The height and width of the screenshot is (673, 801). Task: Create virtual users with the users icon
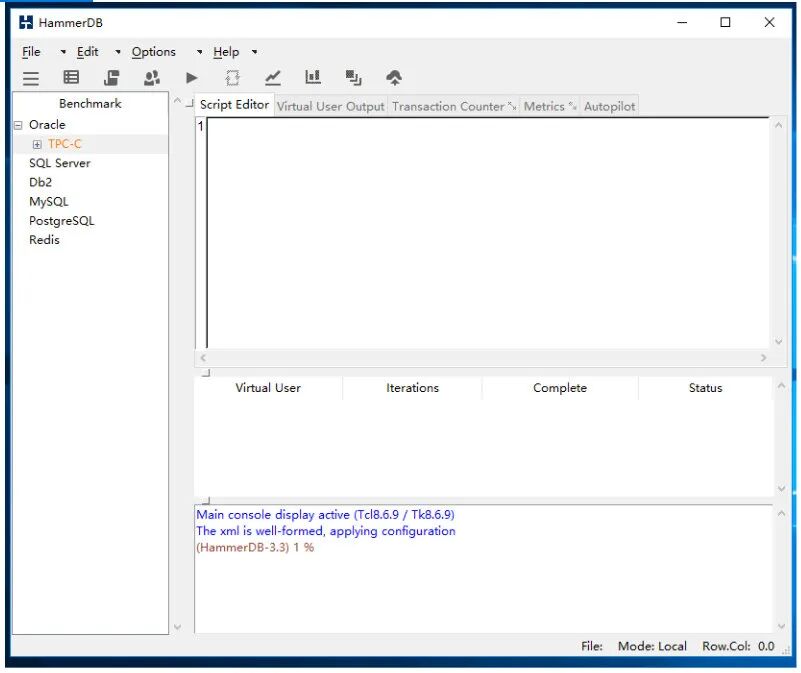pyautogui.click(x=152, y=78)
